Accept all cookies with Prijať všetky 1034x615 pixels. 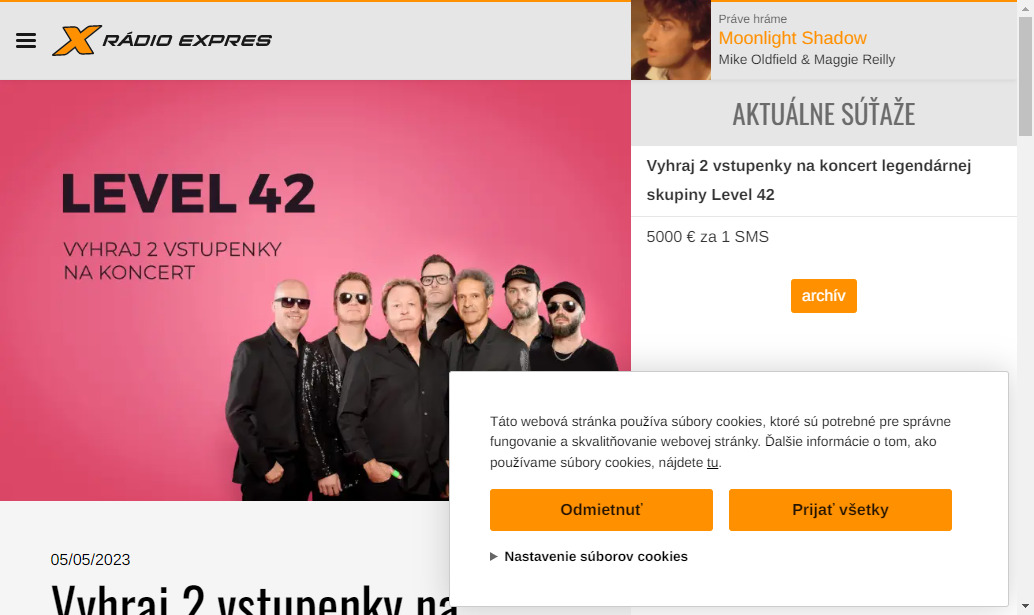click(840, 510)
